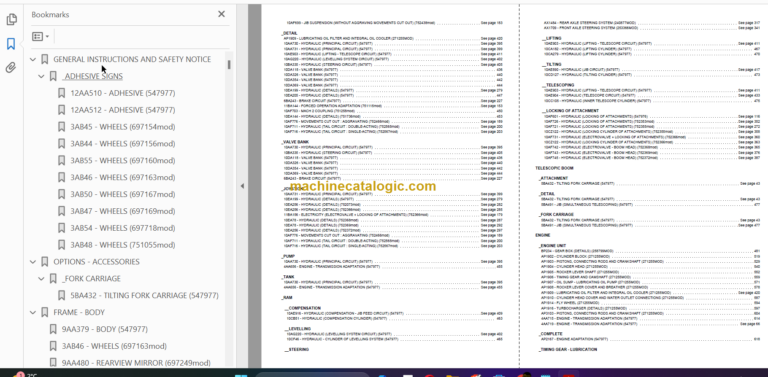The width and height of the screenshot is (768, 377).
Task: Select GENERAL INSTRUCTIONS AND SAFETY NOTICE bookmark
Action: (x=132, y=59)
